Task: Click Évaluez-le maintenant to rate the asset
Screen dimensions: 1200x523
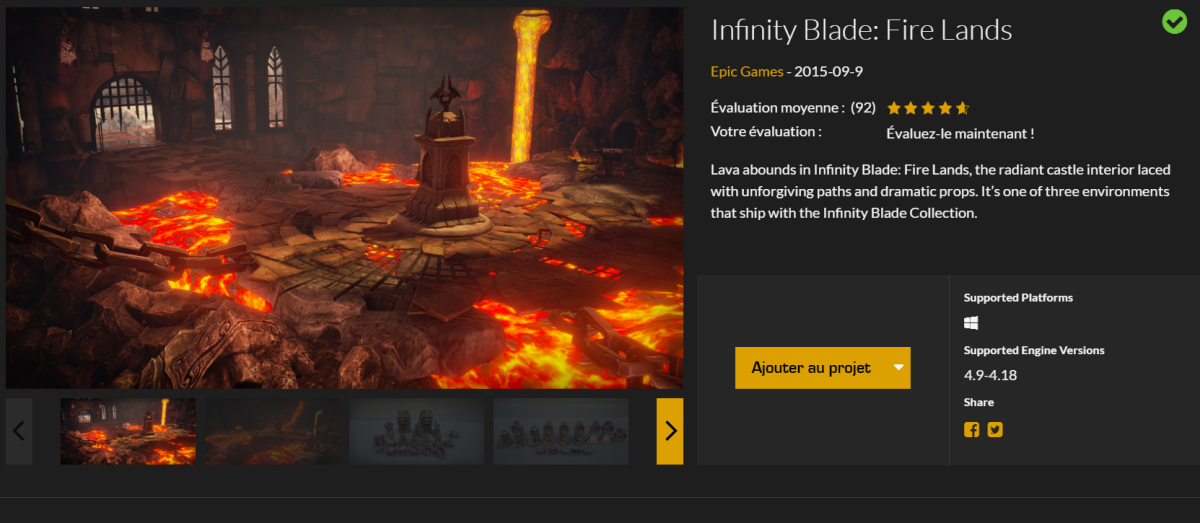Action: (x=960, y=133)
